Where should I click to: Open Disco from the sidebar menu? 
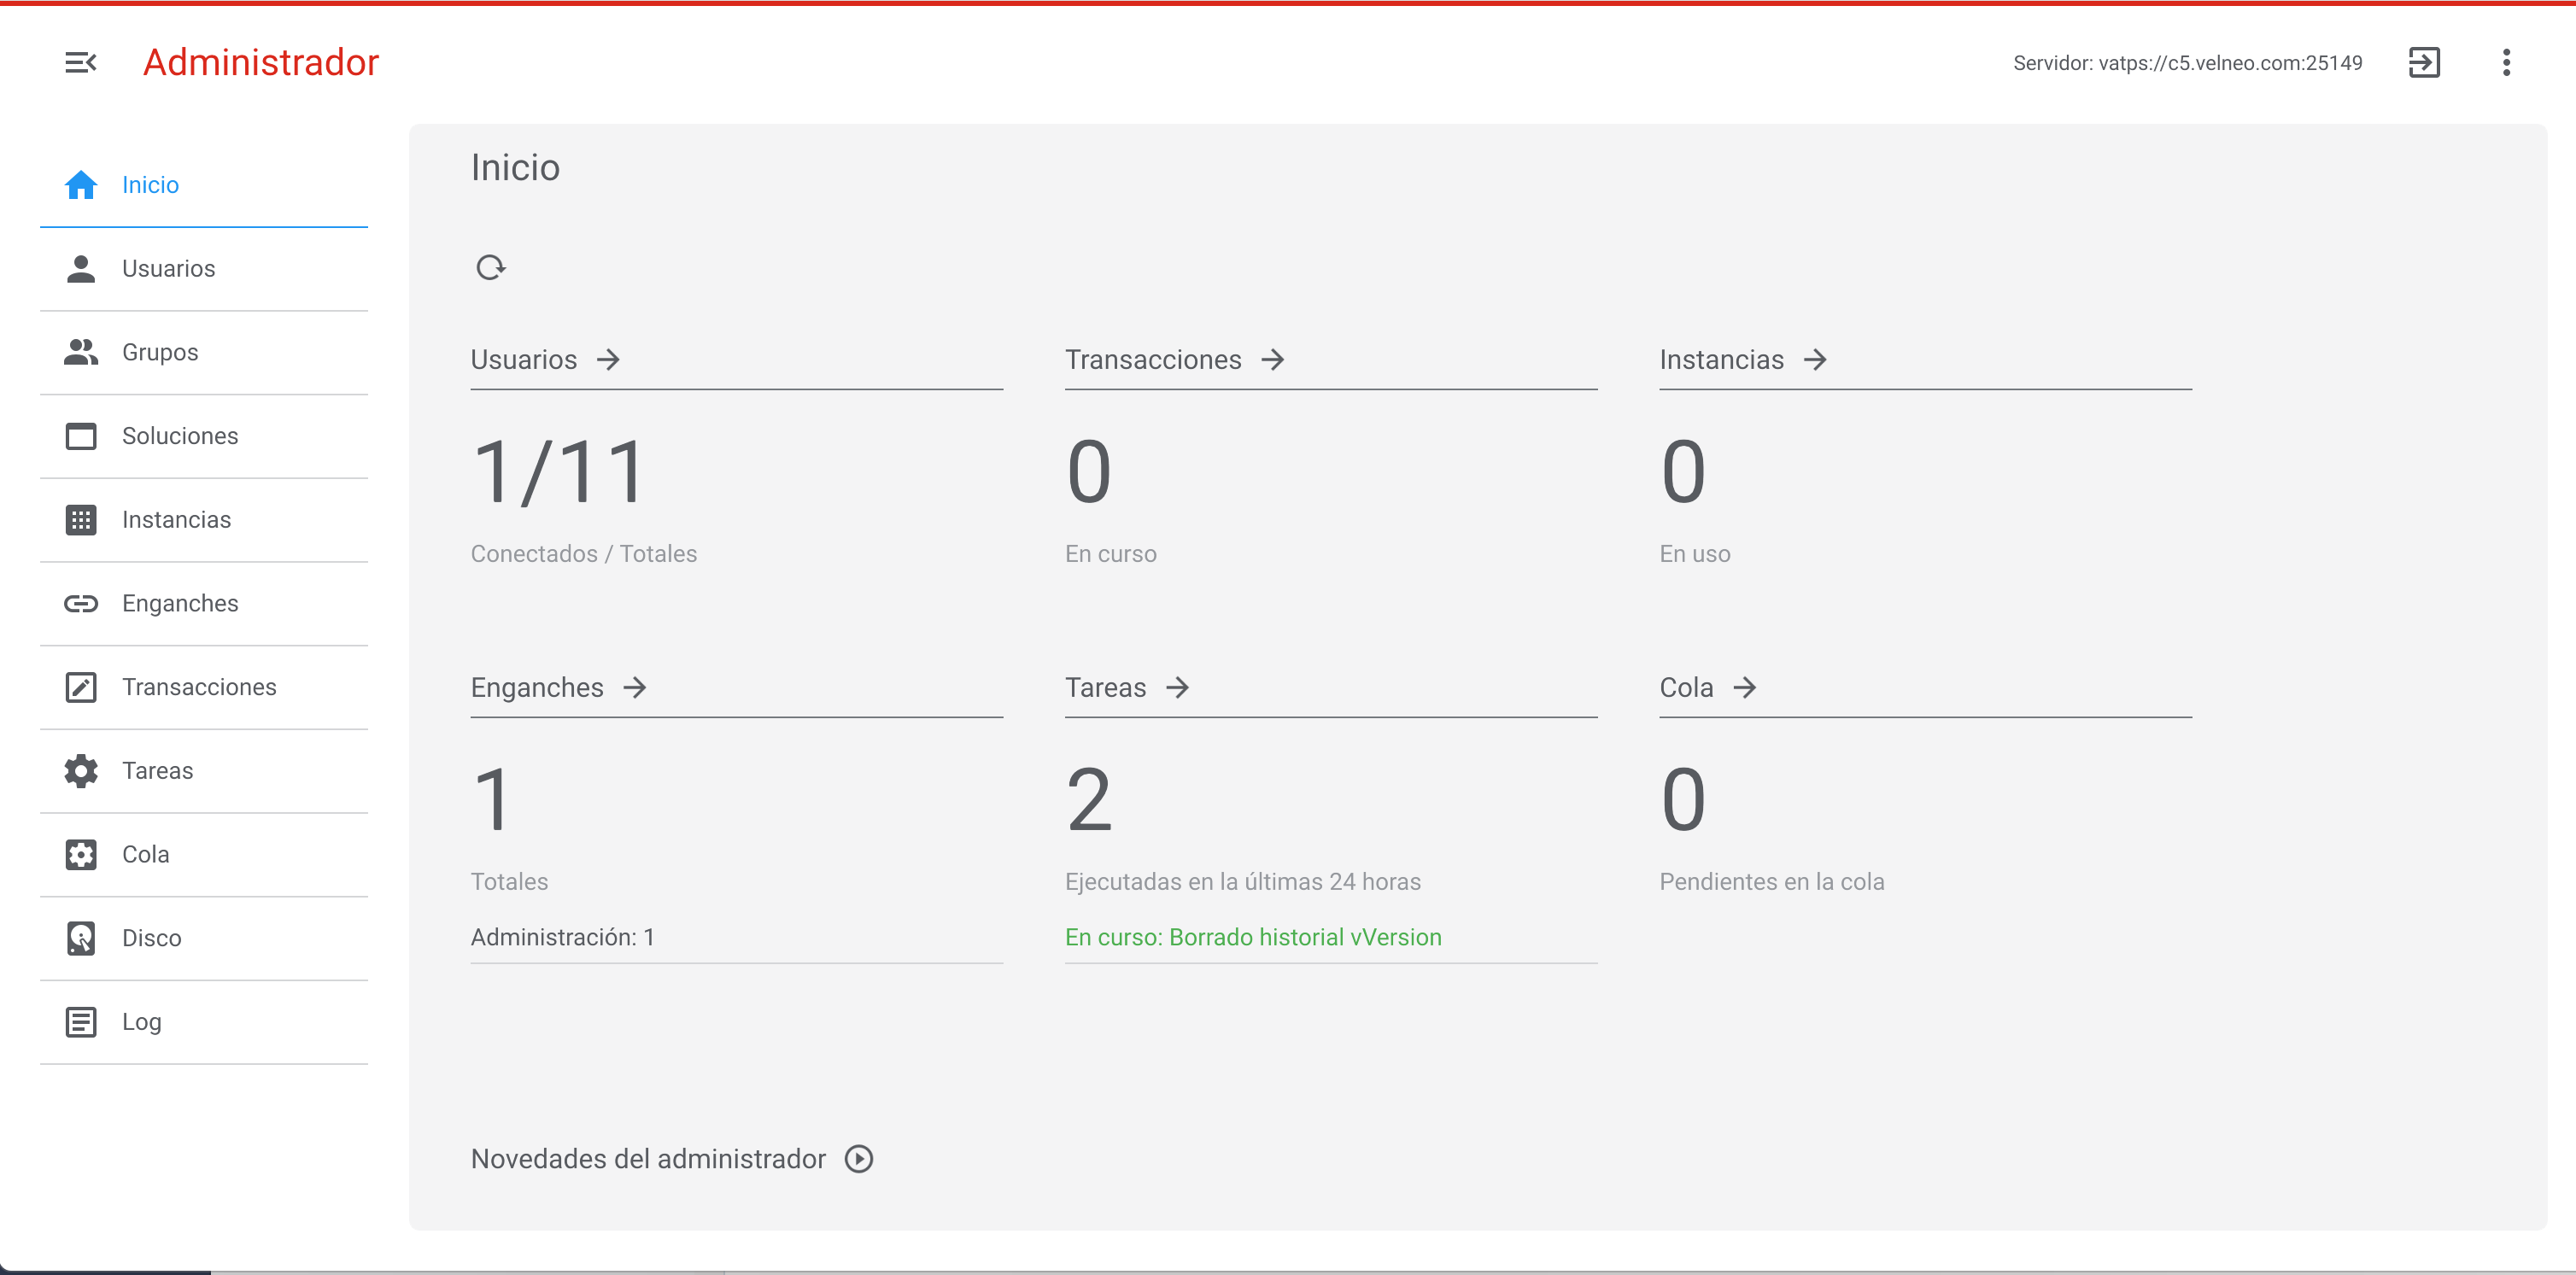tap(204, 938)
